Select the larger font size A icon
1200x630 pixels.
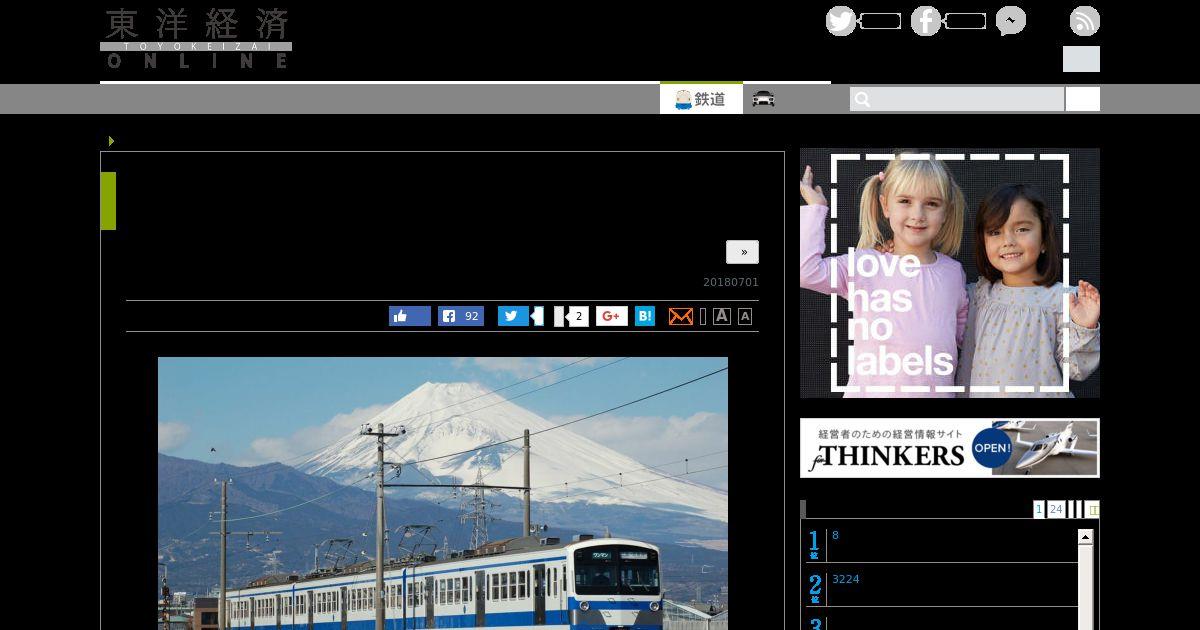tap(721, 316)
